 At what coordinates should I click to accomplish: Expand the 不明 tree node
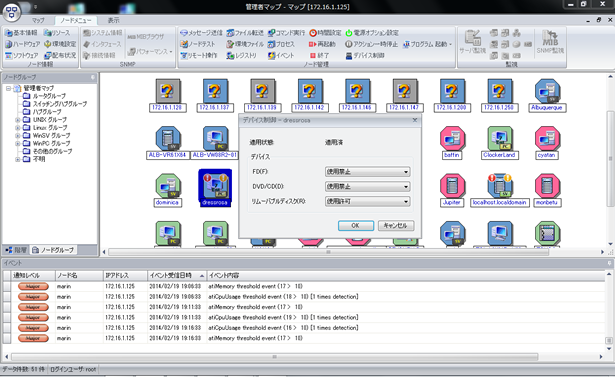[18, 160]
